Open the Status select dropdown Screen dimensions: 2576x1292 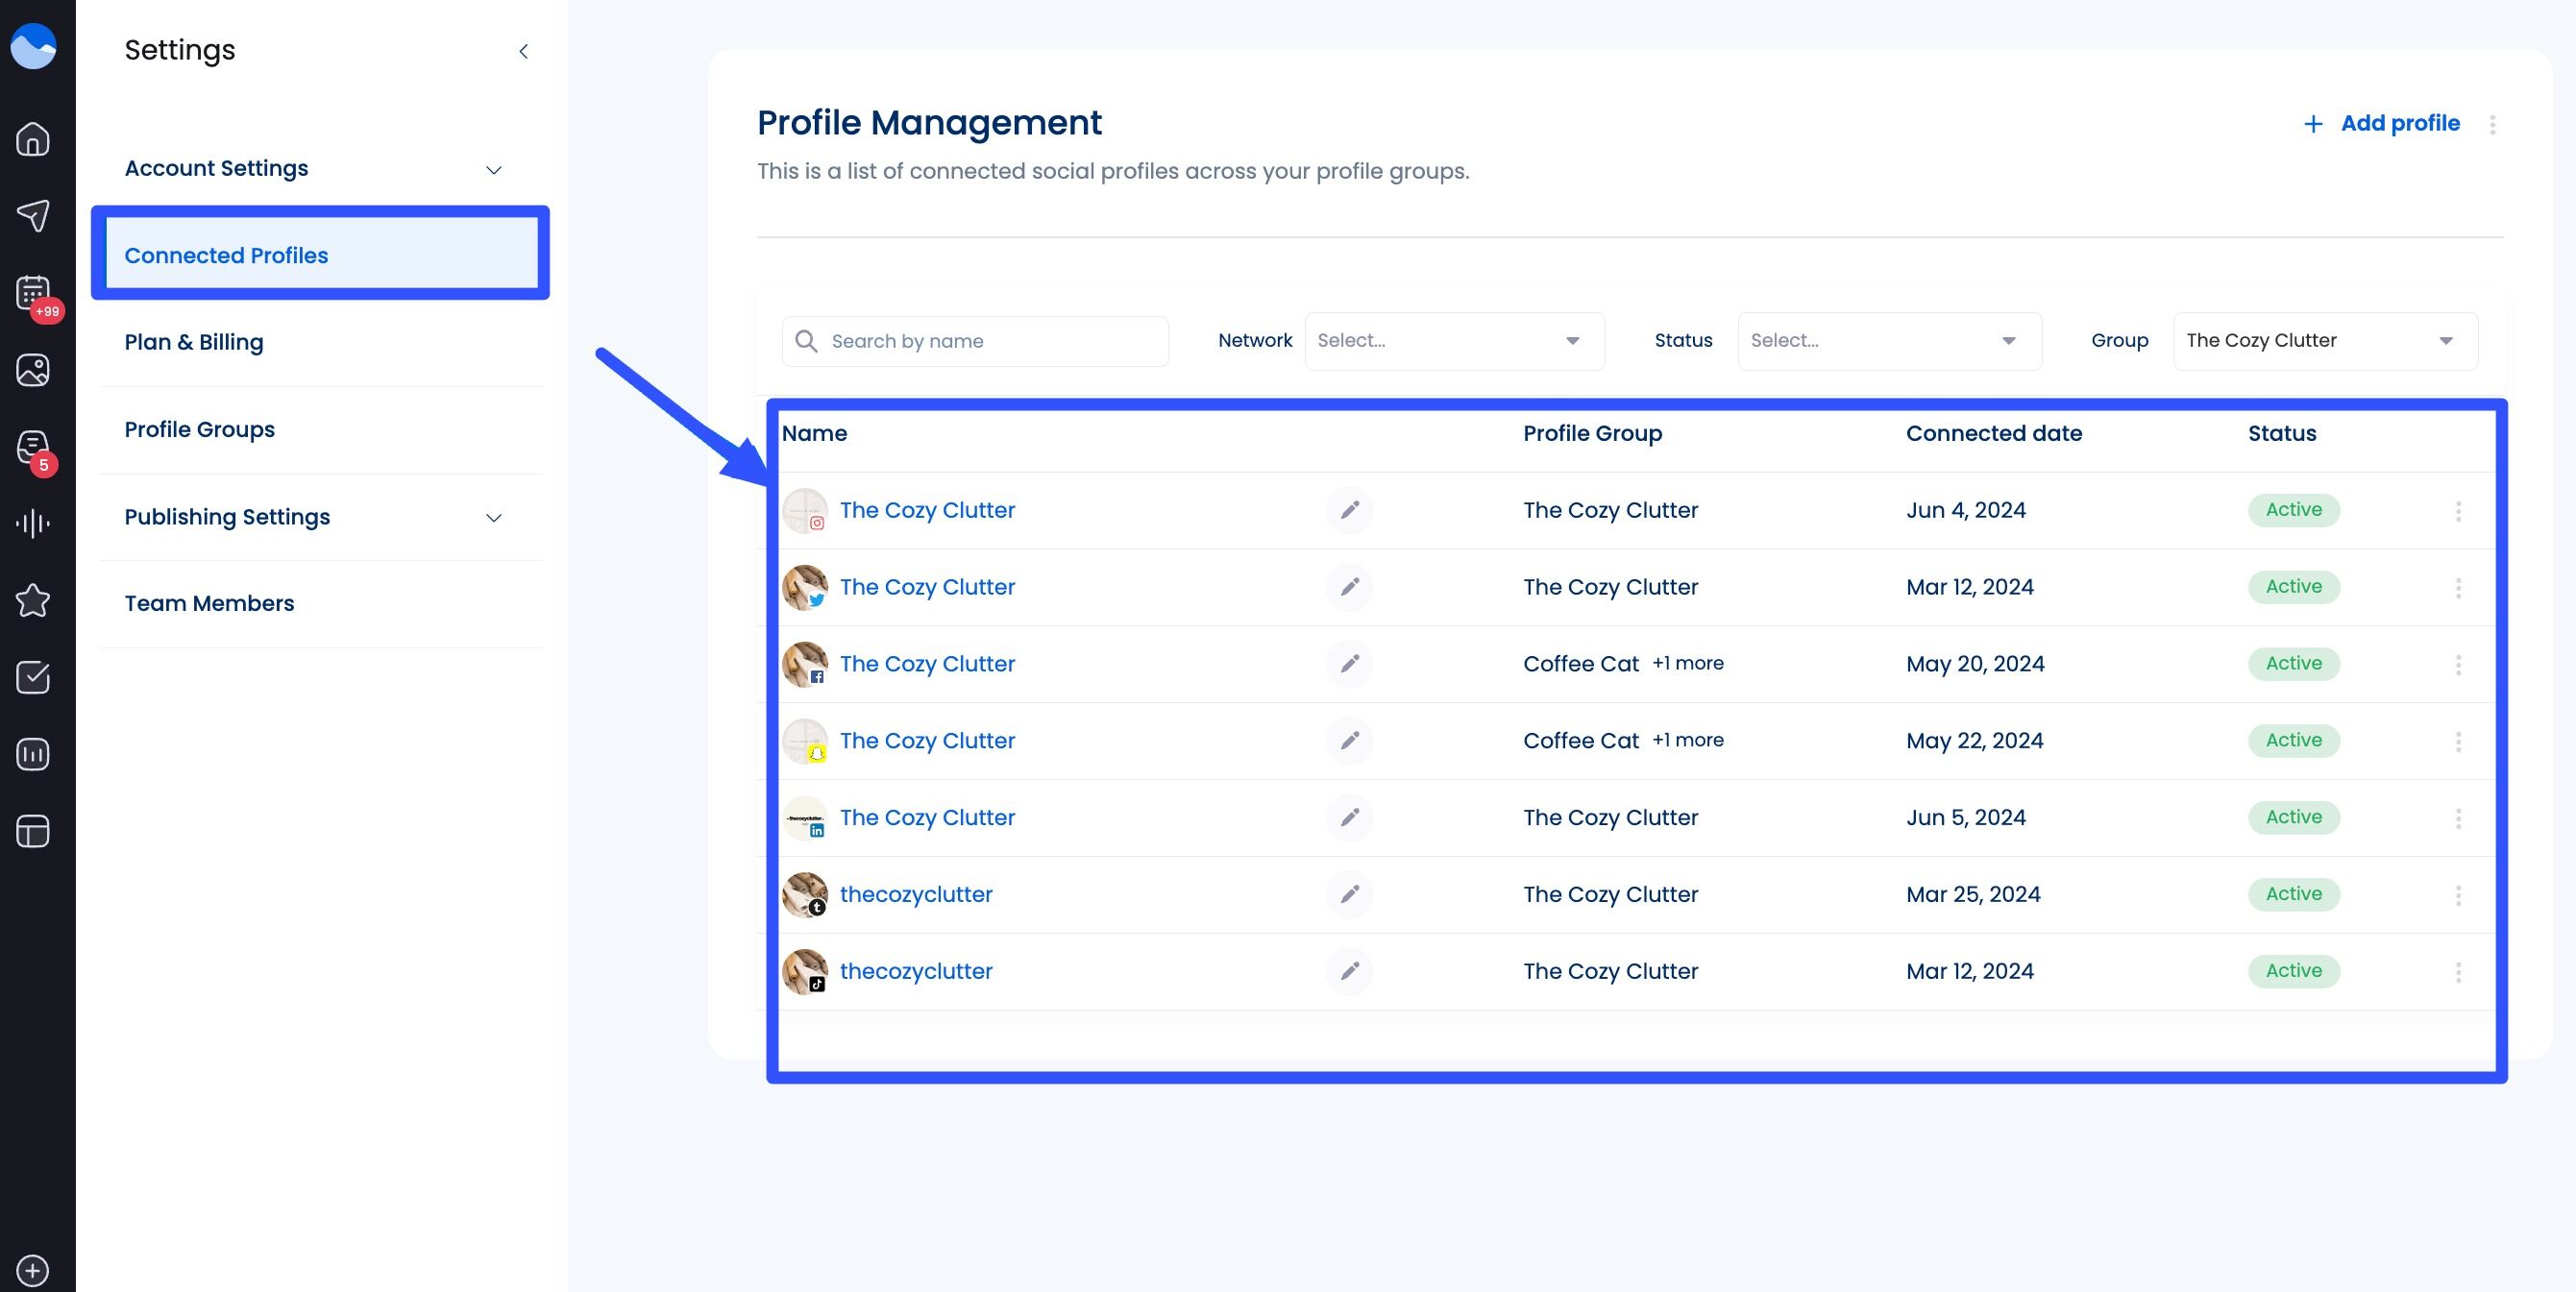[1888, 340]
